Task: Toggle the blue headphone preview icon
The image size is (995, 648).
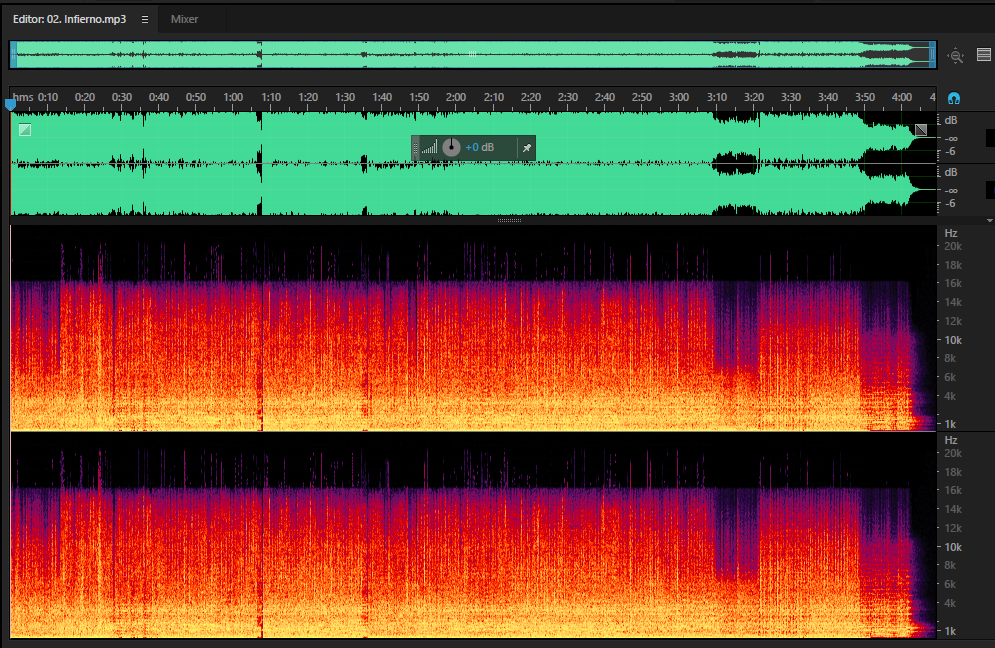Action: [x=954, y=98]
